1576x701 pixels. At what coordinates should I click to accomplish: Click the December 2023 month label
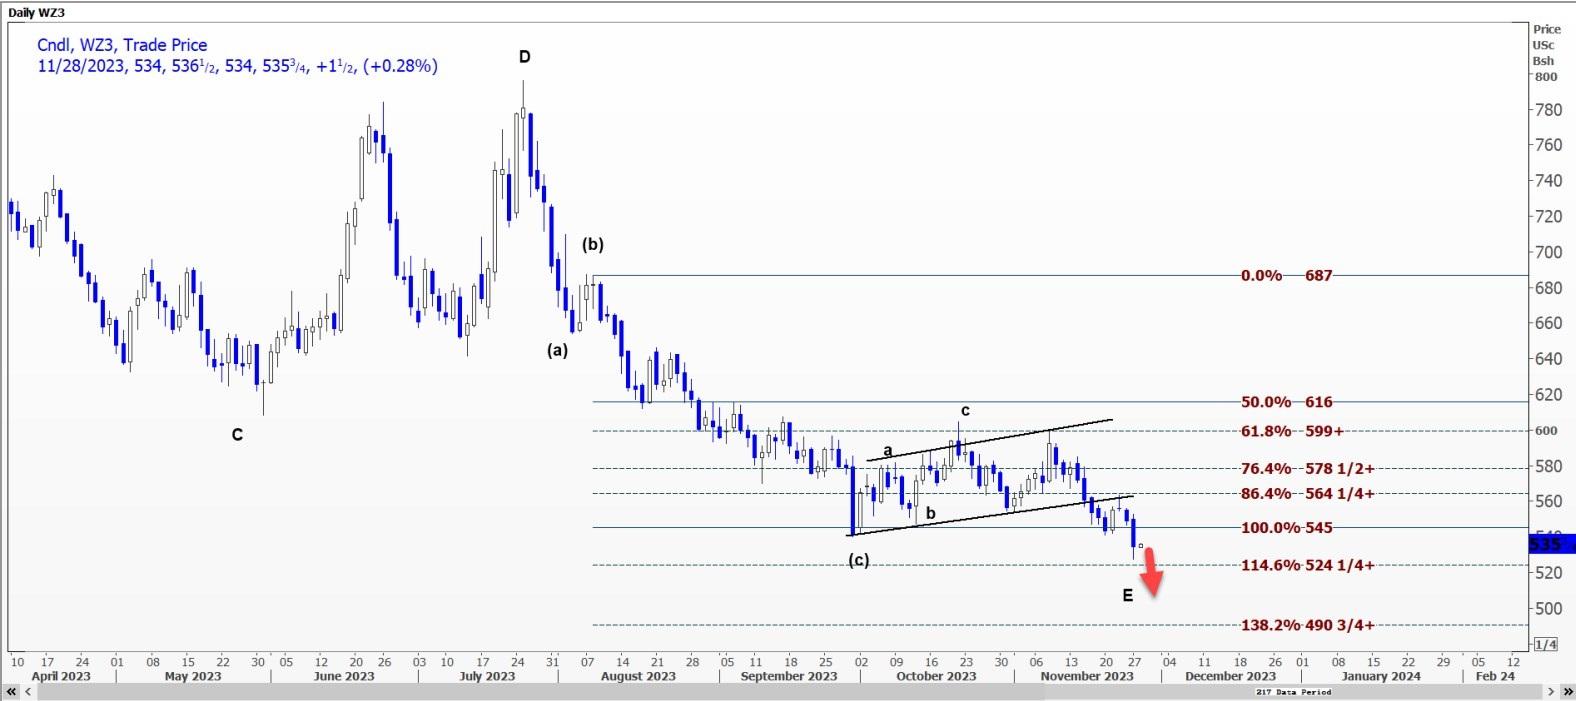tap(1230, 676)
